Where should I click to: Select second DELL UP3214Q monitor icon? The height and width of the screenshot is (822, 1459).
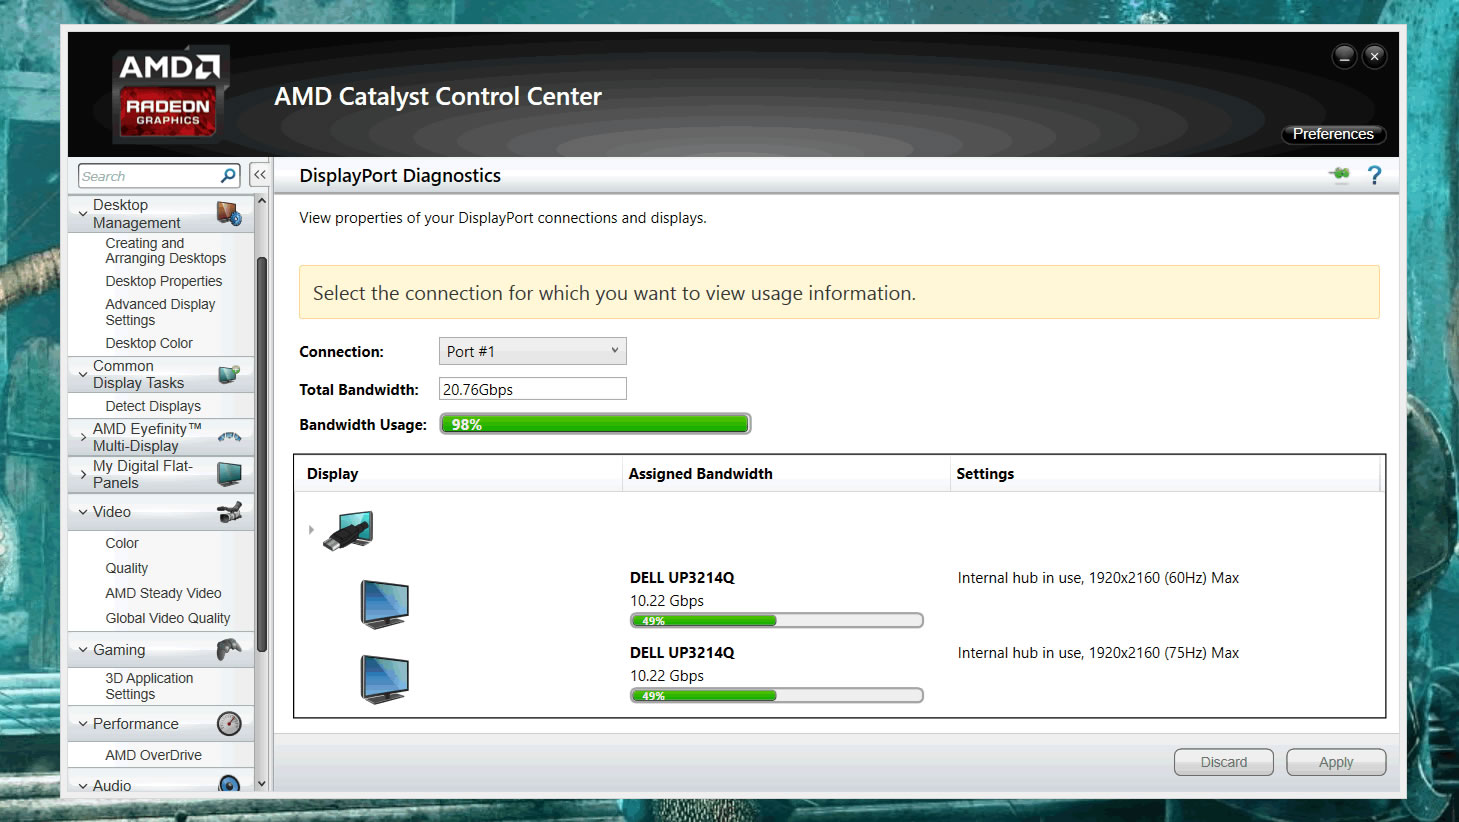coord(385,679)
